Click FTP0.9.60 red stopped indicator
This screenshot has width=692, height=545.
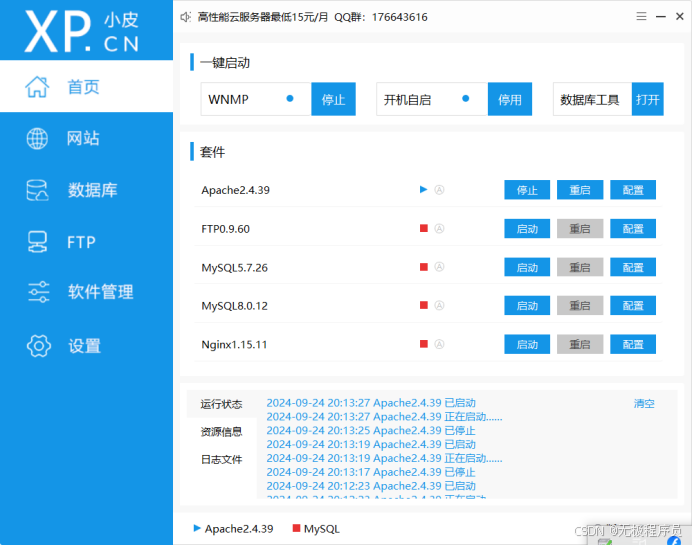click(424, 228)
